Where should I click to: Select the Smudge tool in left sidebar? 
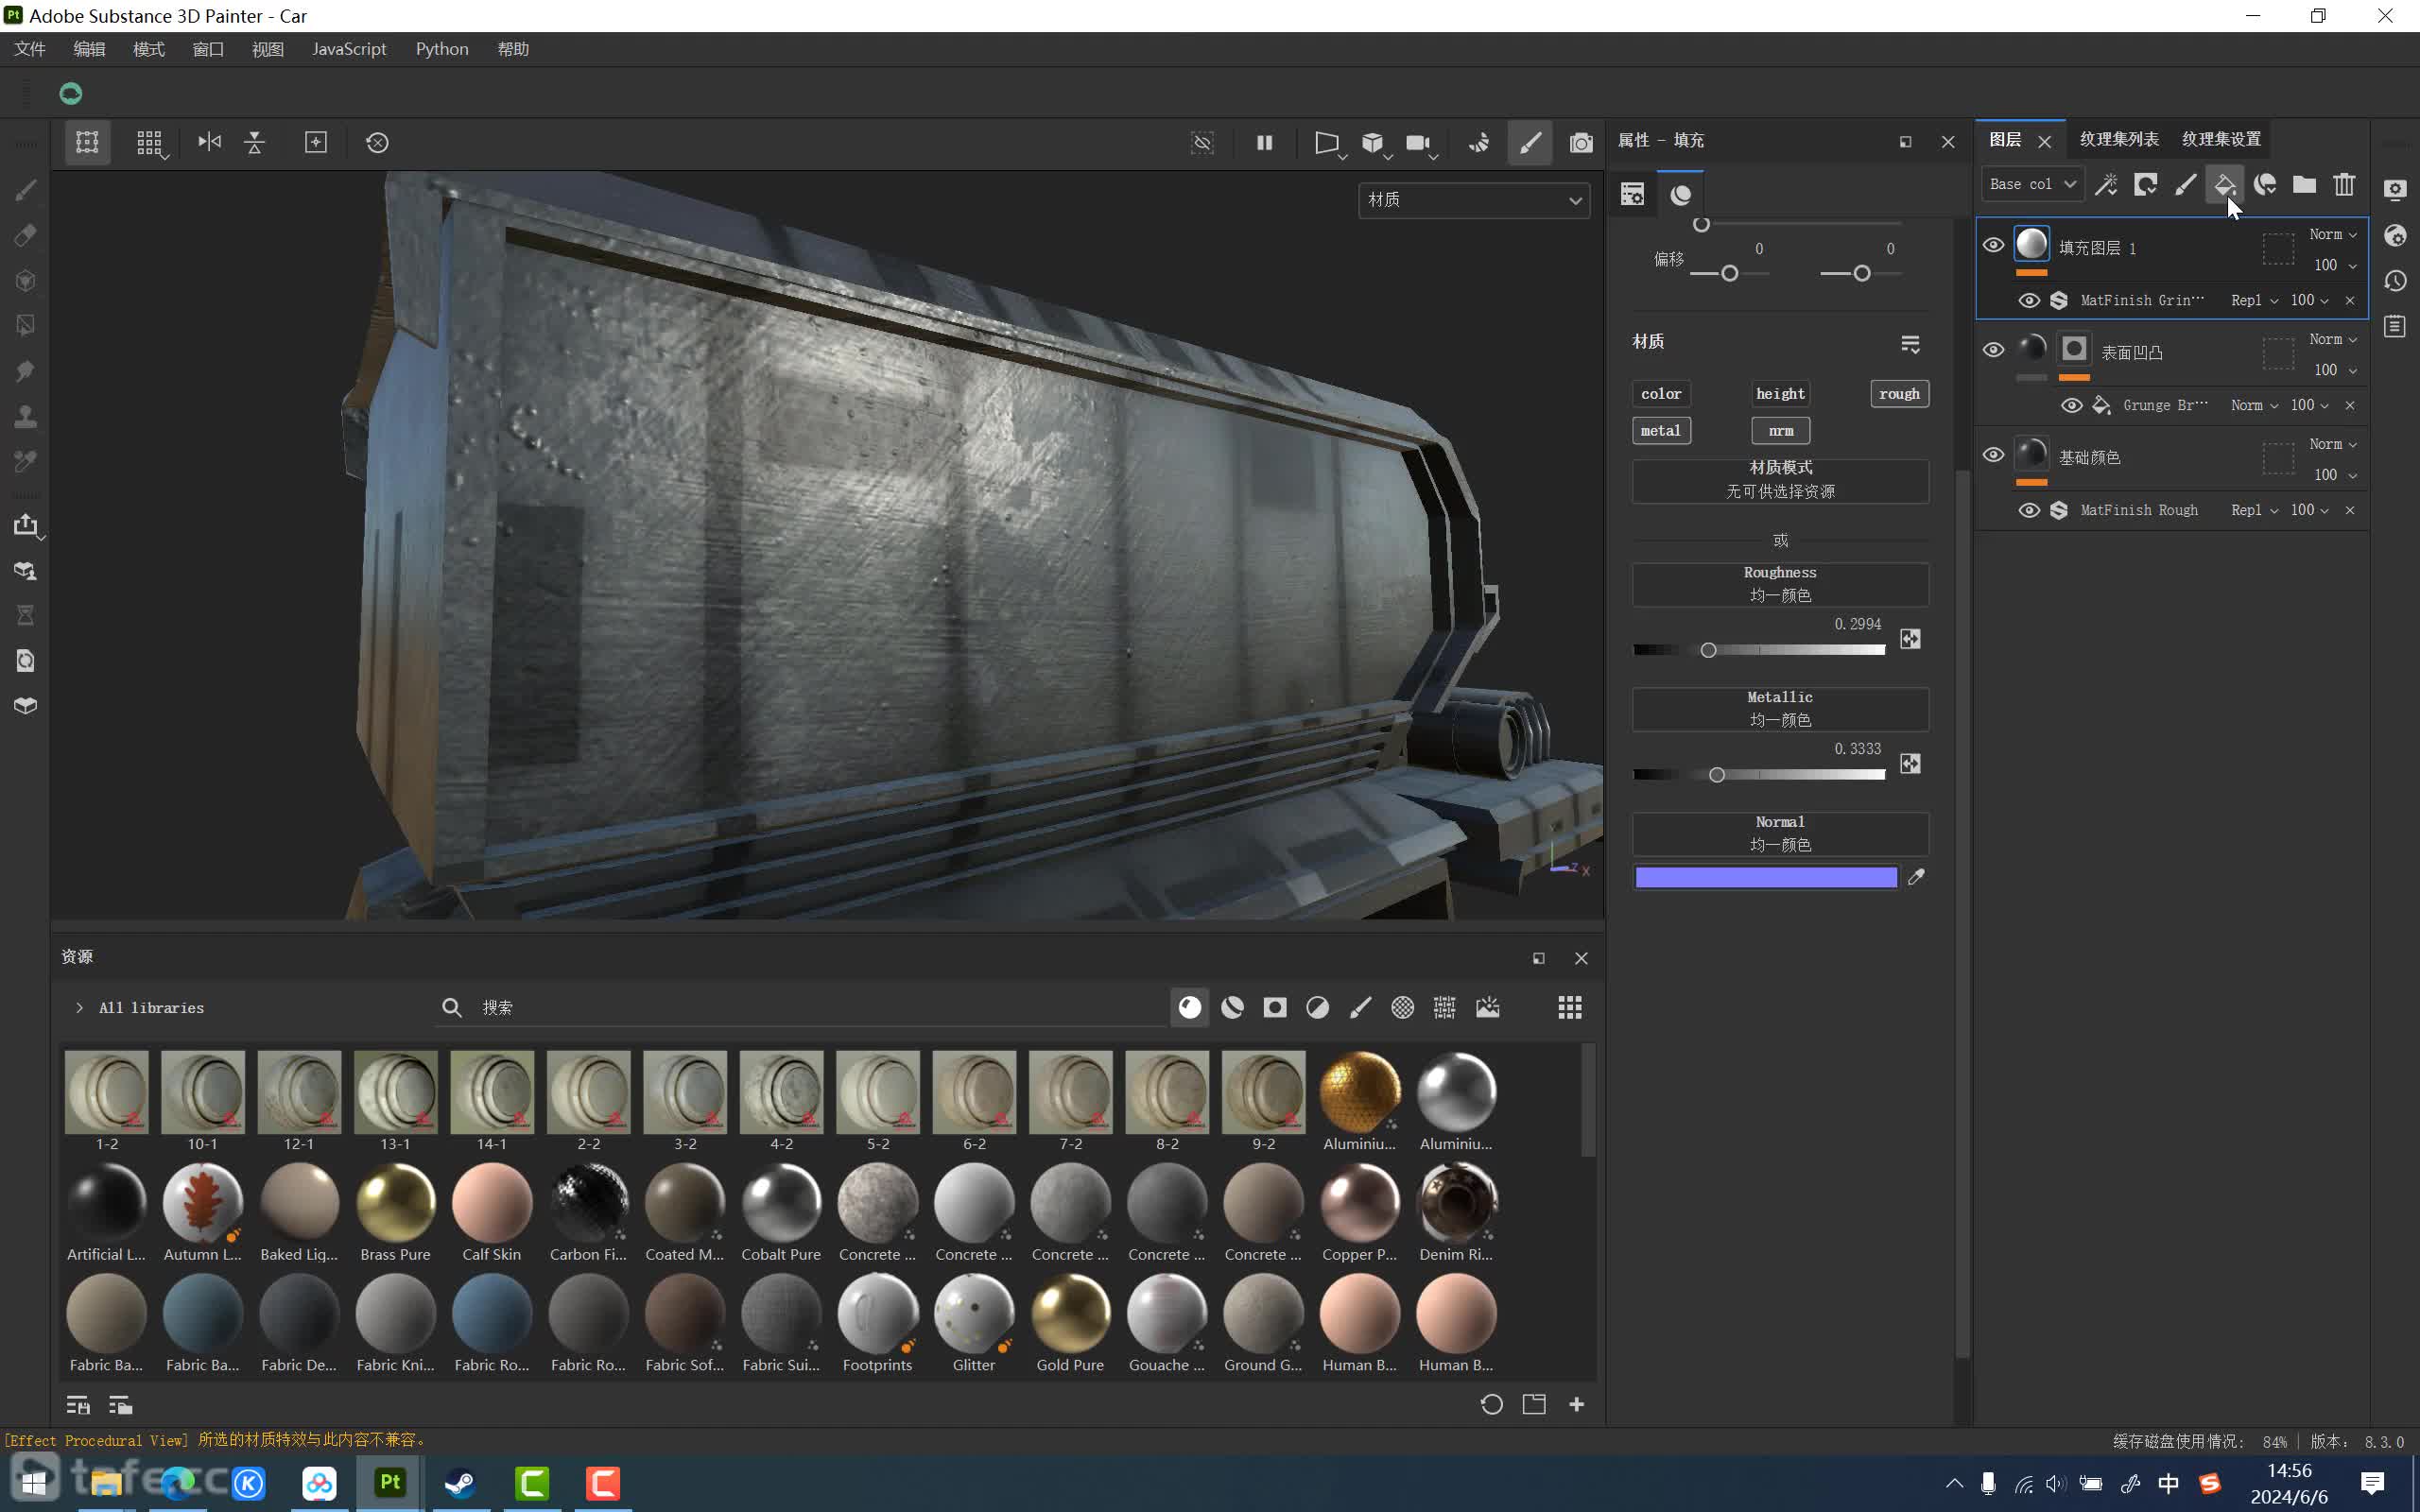point(26,371)
